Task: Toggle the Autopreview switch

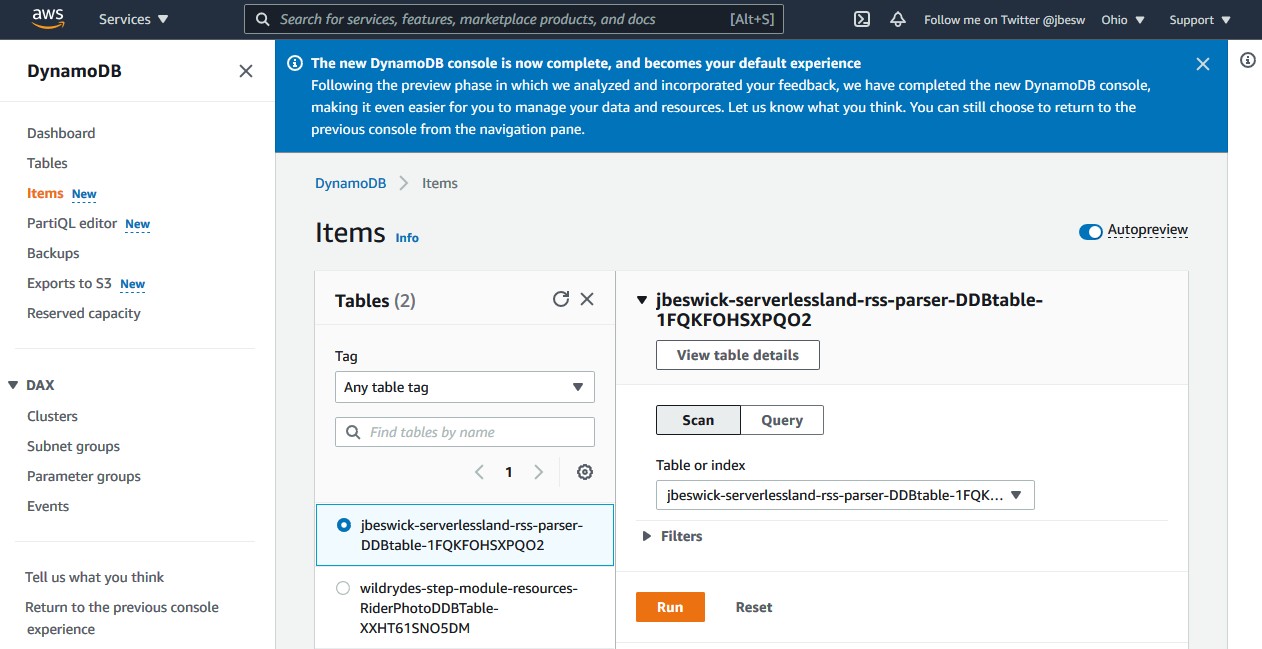Action: (x=1090, y=231)
